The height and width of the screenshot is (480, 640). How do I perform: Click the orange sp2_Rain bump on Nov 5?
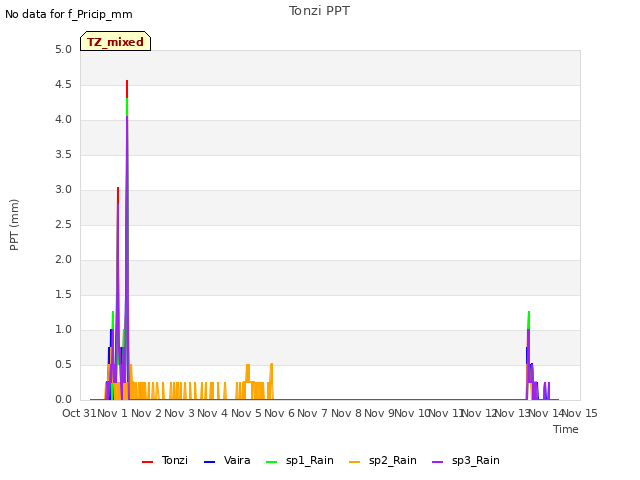[x=248, y=373]
